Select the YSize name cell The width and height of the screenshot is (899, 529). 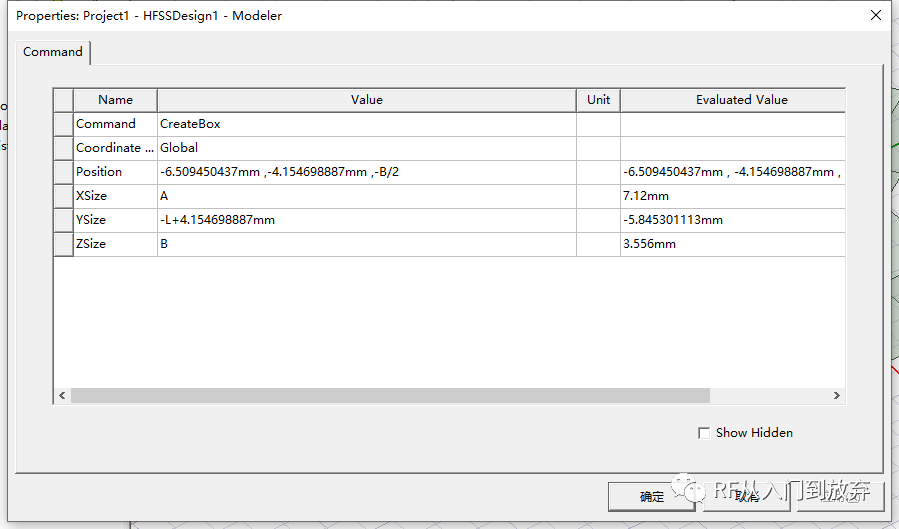point(115,221)
